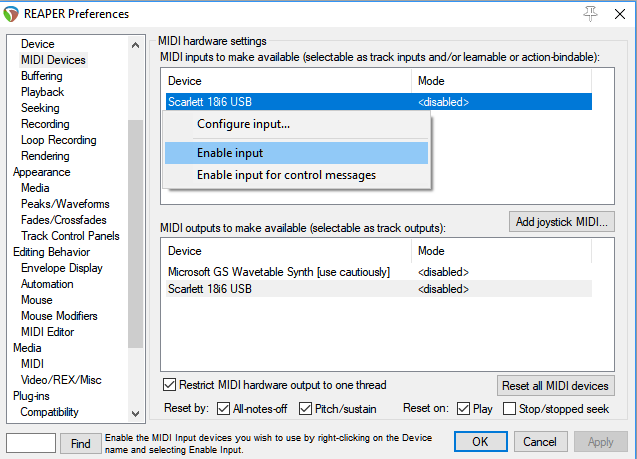
Task: Select Scarlett 18i6 USB output device row
Action: 379,289
